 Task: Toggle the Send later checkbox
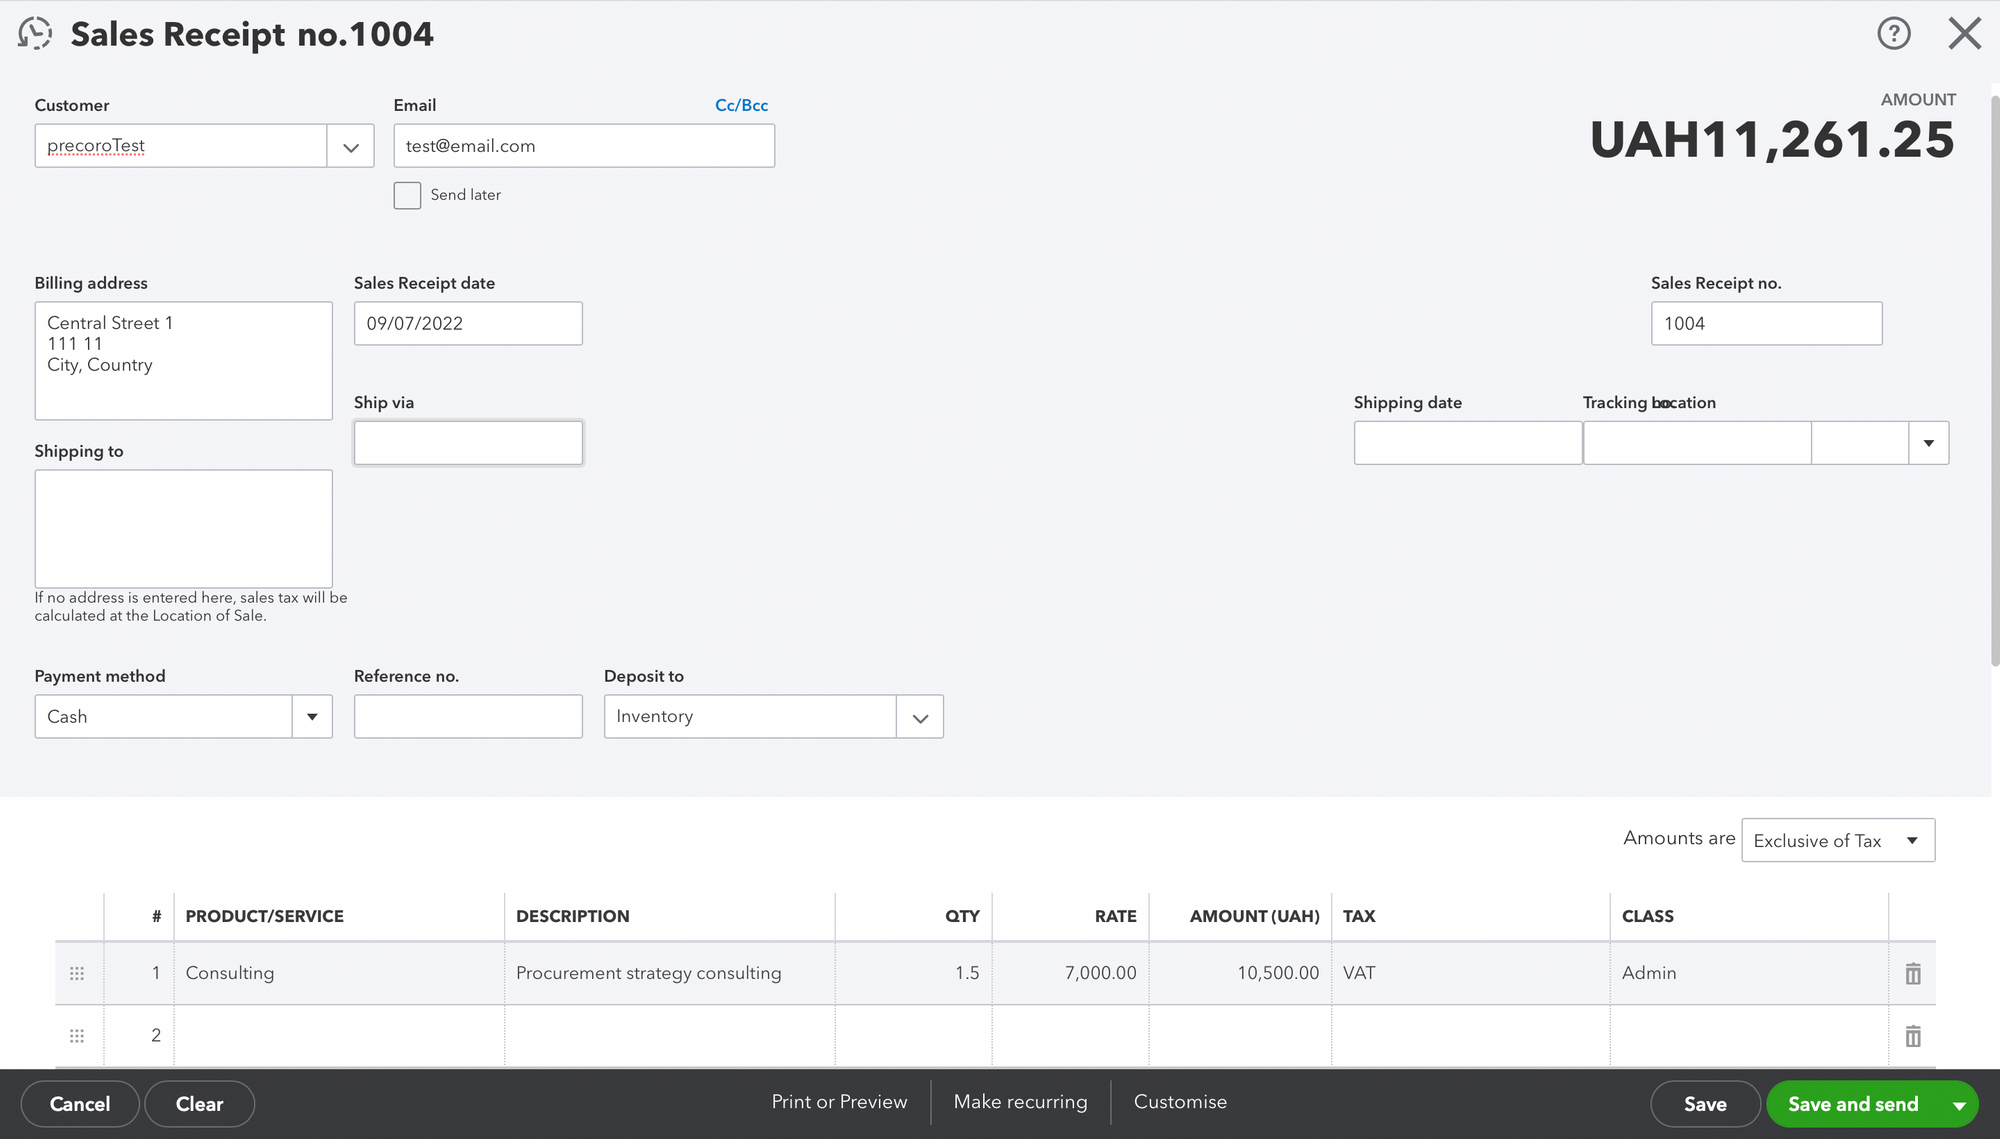407,194
